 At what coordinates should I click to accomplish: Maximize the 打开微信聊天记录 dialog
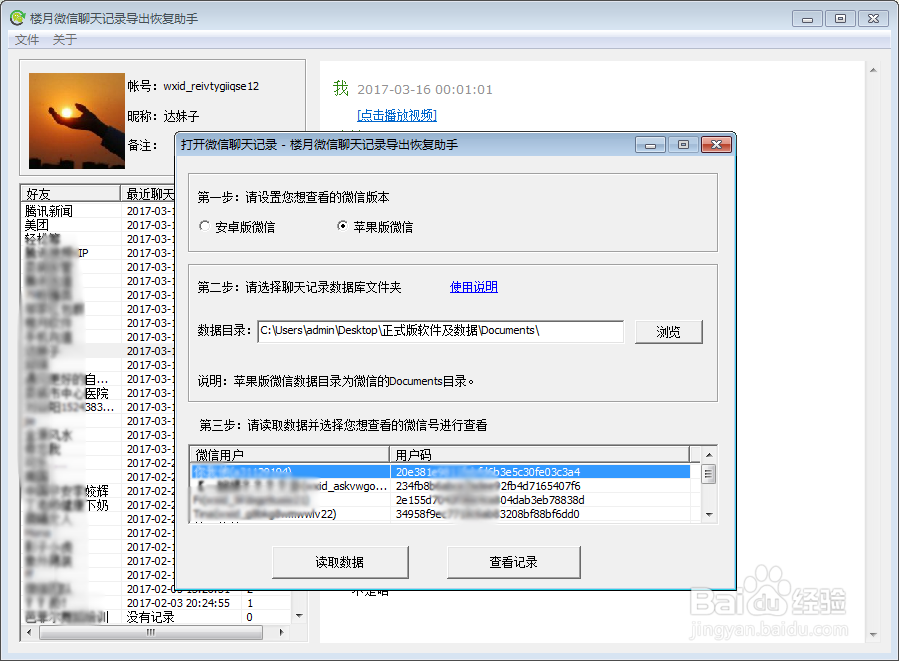(683, 144)
